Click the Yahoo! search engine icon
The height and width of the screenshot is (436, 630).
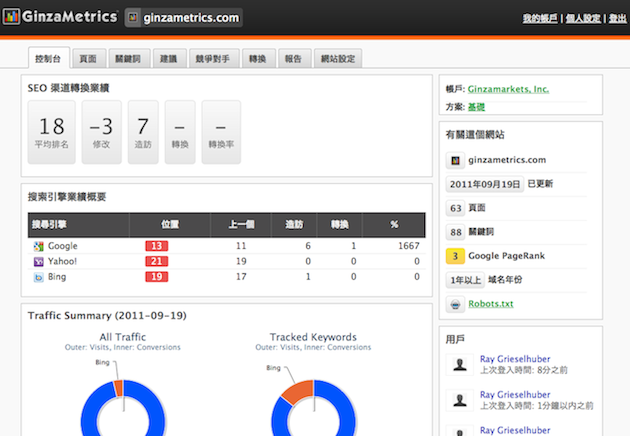pyautogui.click(x=39, y=262)
